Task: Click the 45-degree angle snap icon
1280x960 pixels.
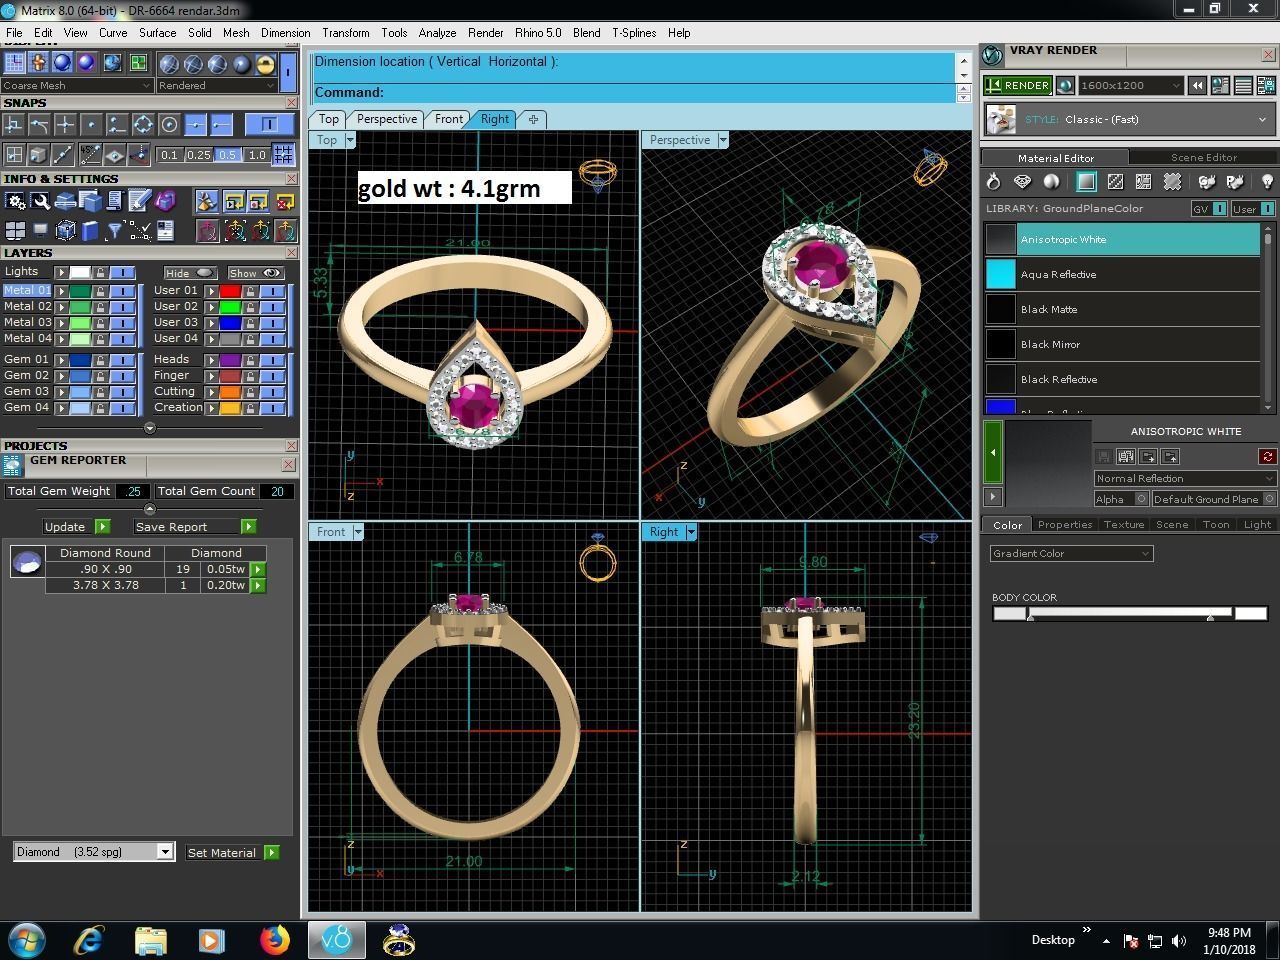Action: 91,155
